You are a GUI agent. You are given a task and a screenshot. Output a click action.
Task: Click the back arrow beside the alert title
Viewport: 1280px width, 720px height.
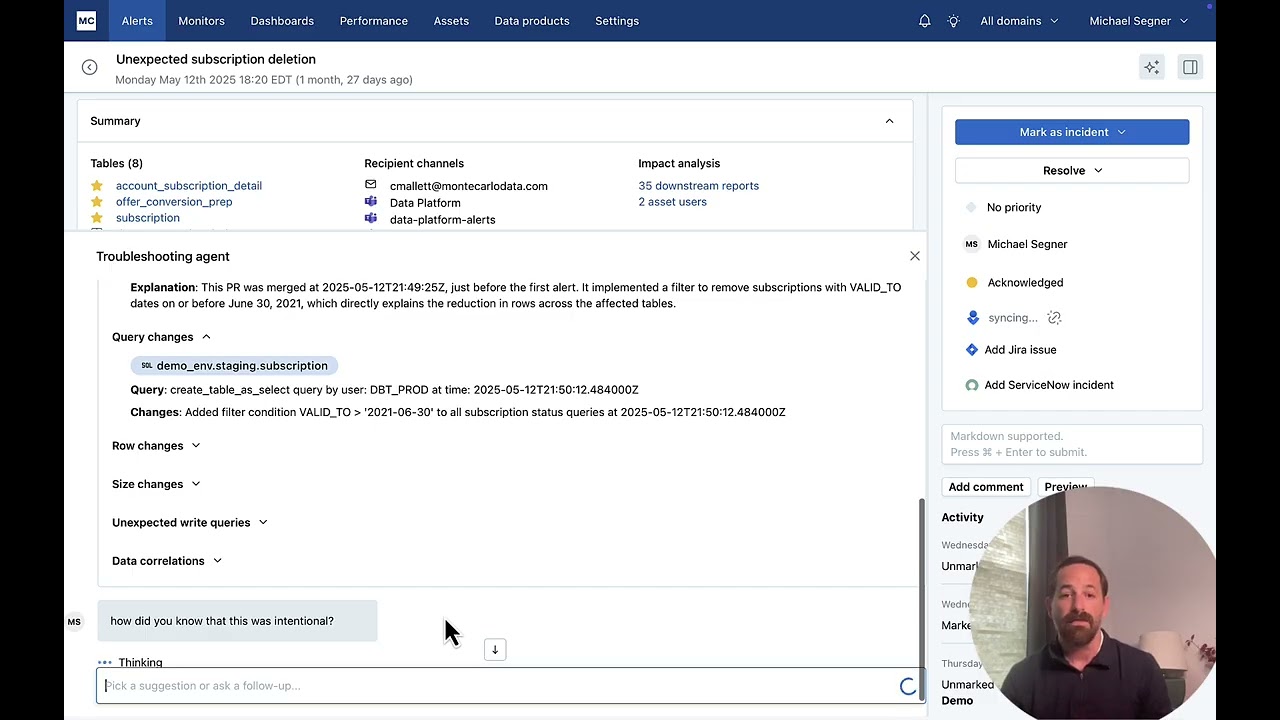tap(89, 67)
